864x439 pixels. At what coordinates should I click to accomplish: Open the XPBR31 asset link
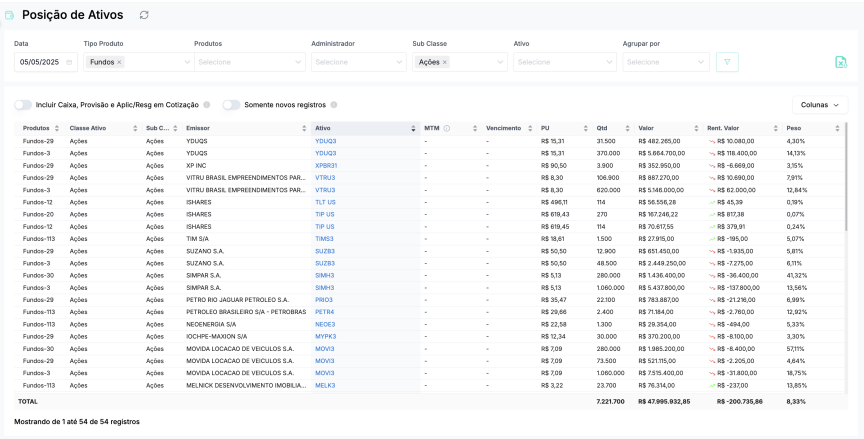point(326,166)
